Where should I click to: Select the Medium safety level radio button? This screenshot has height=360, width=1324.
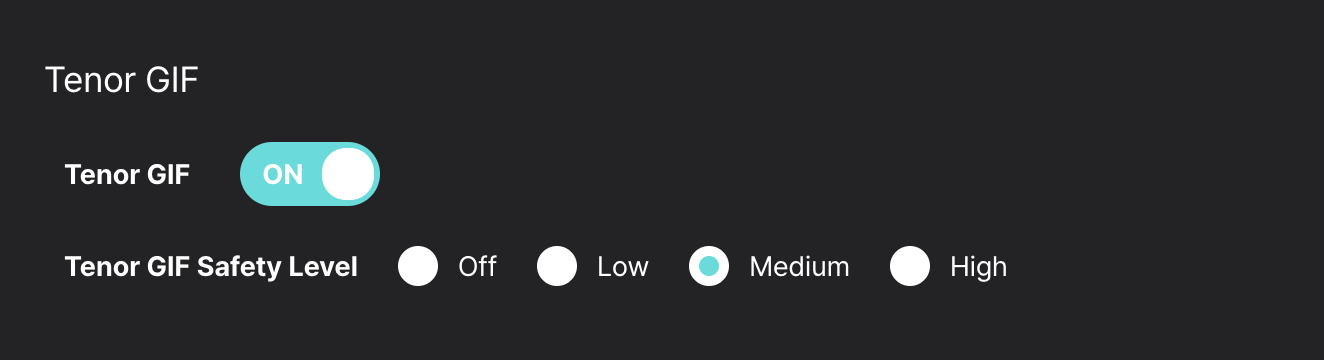tap(709, 266)
